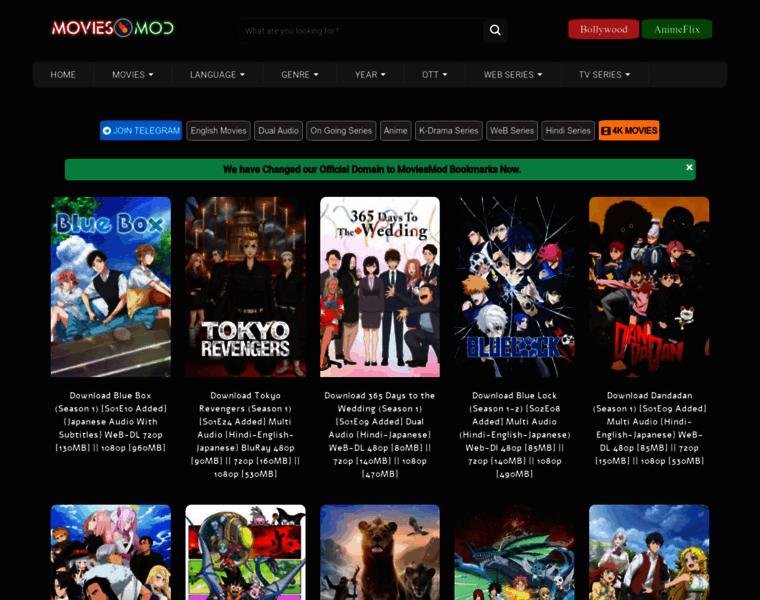Open the lion movie poster in second row
Screen dimensions: 760x600
(380, 552)
